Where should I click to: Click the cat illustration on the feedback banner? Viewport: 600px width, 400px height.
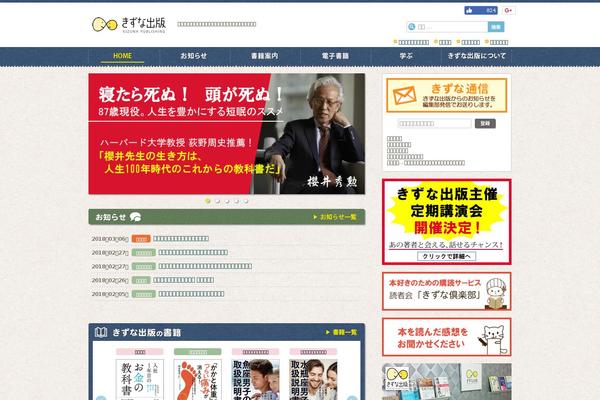click(x=493, y=338)
